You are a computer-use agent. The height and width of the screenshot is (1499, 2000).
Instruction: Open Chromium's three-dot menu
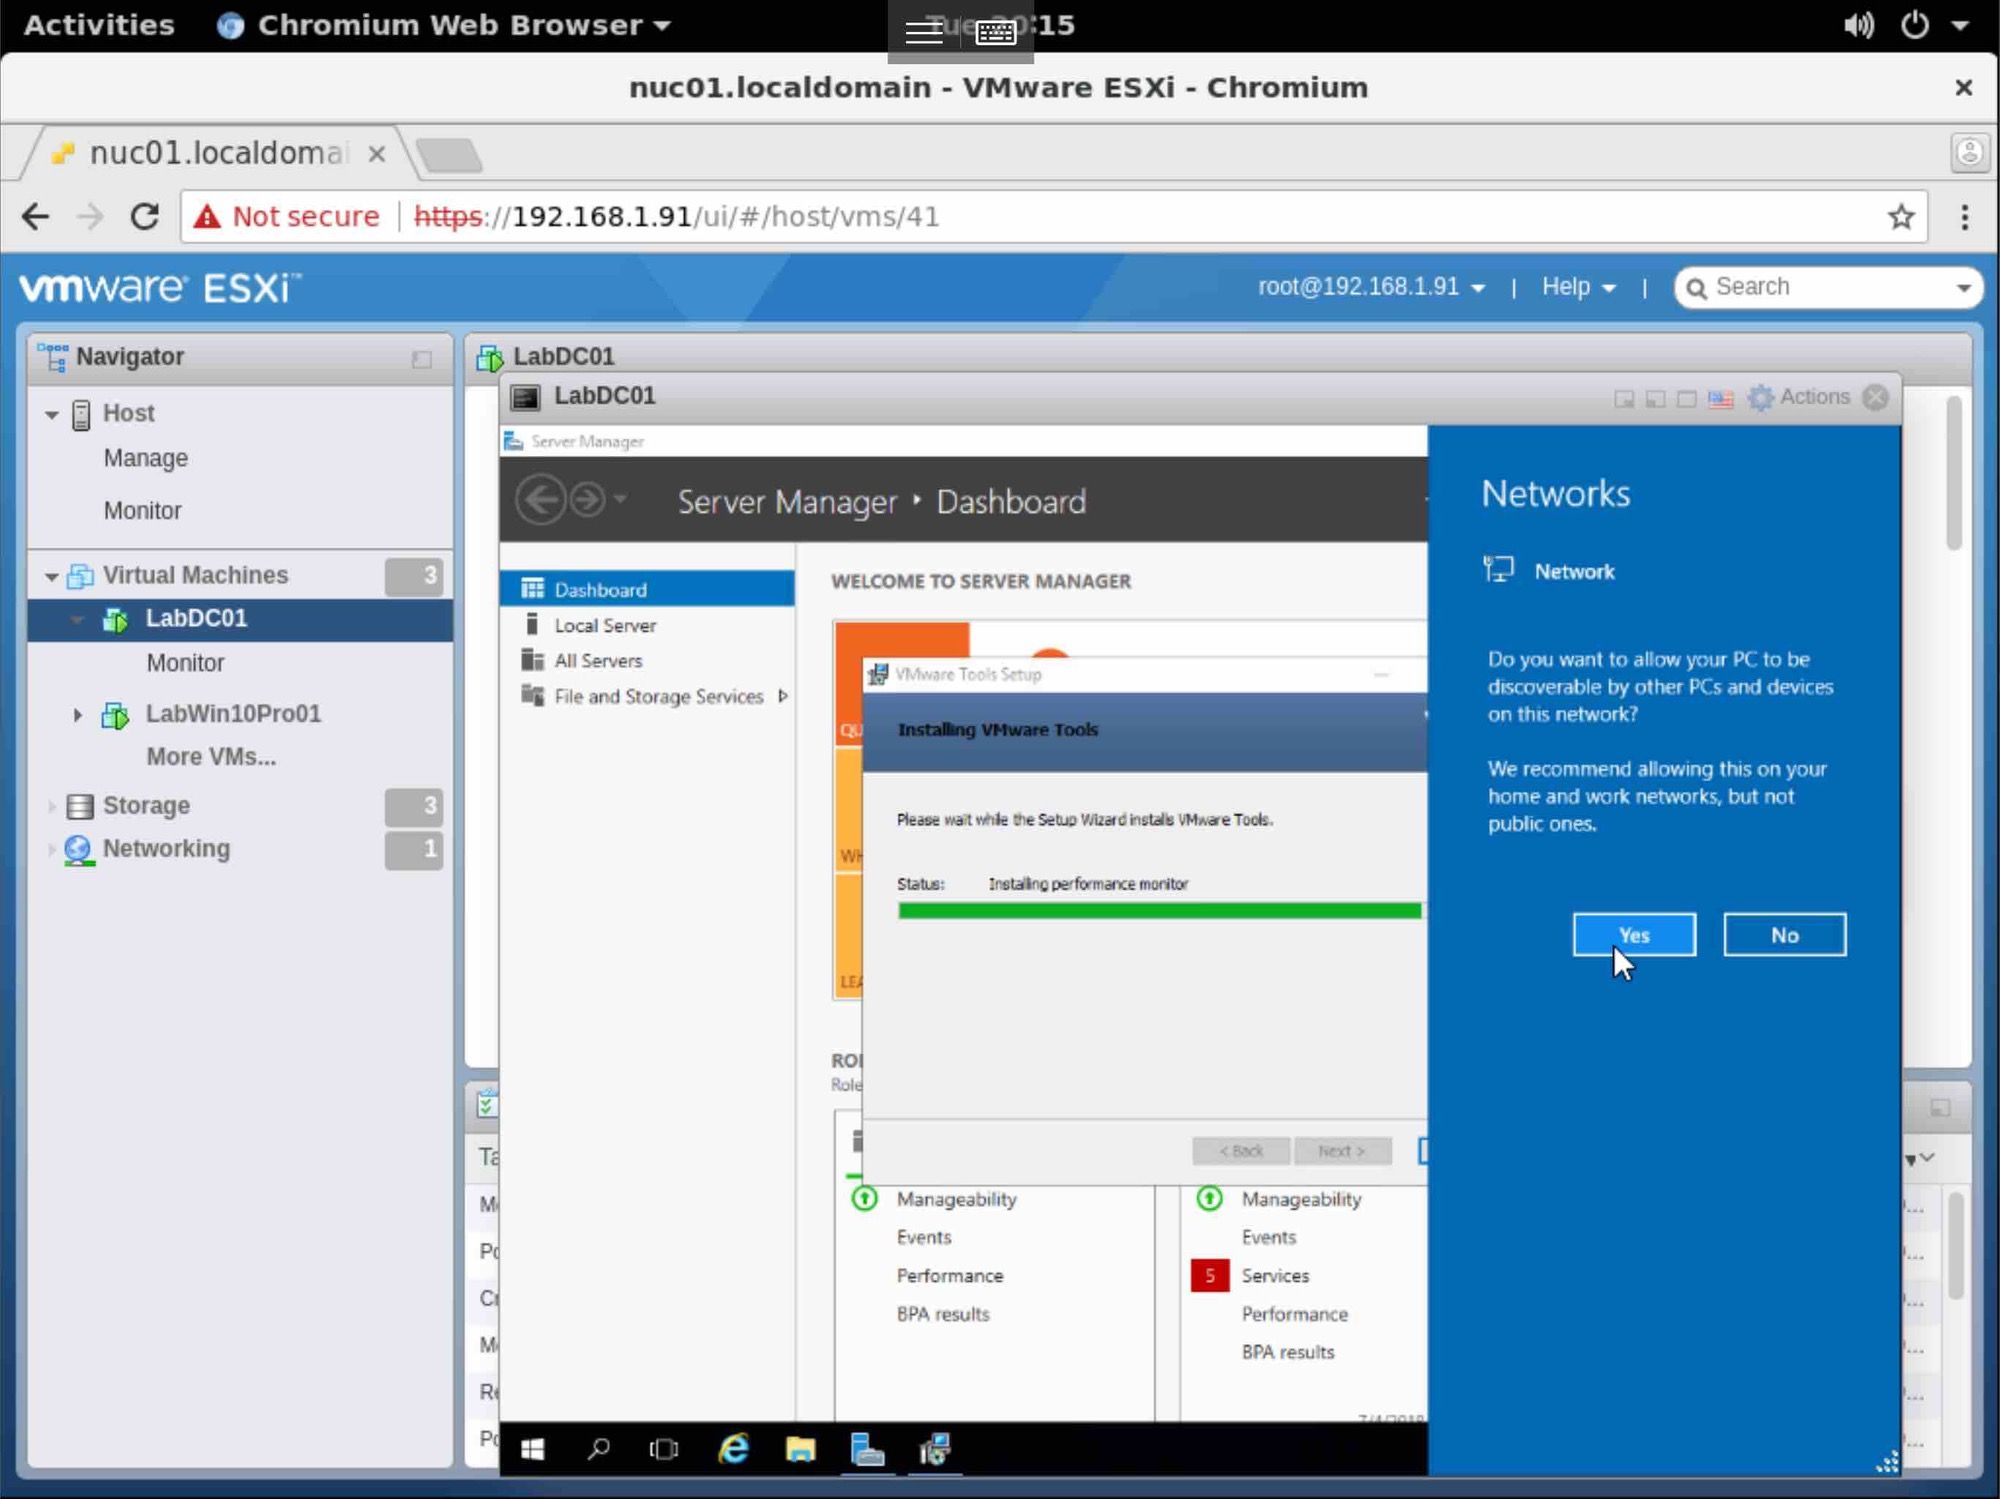[1964, 216]
